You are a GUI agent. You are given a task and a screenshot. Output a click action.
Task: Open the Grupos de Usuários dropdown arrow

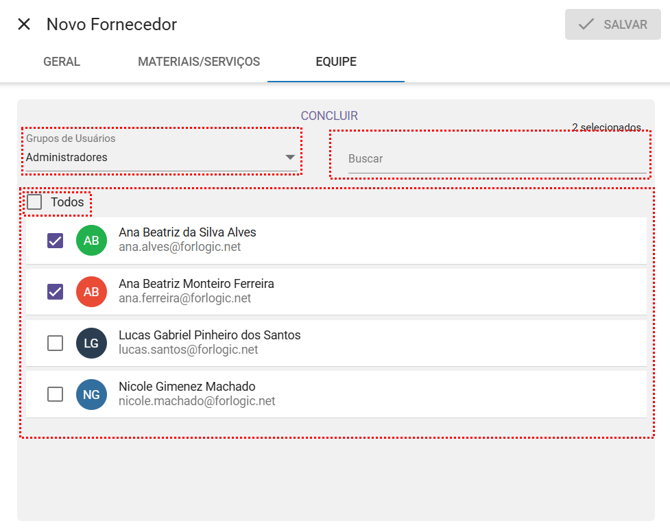click(290, 158)
